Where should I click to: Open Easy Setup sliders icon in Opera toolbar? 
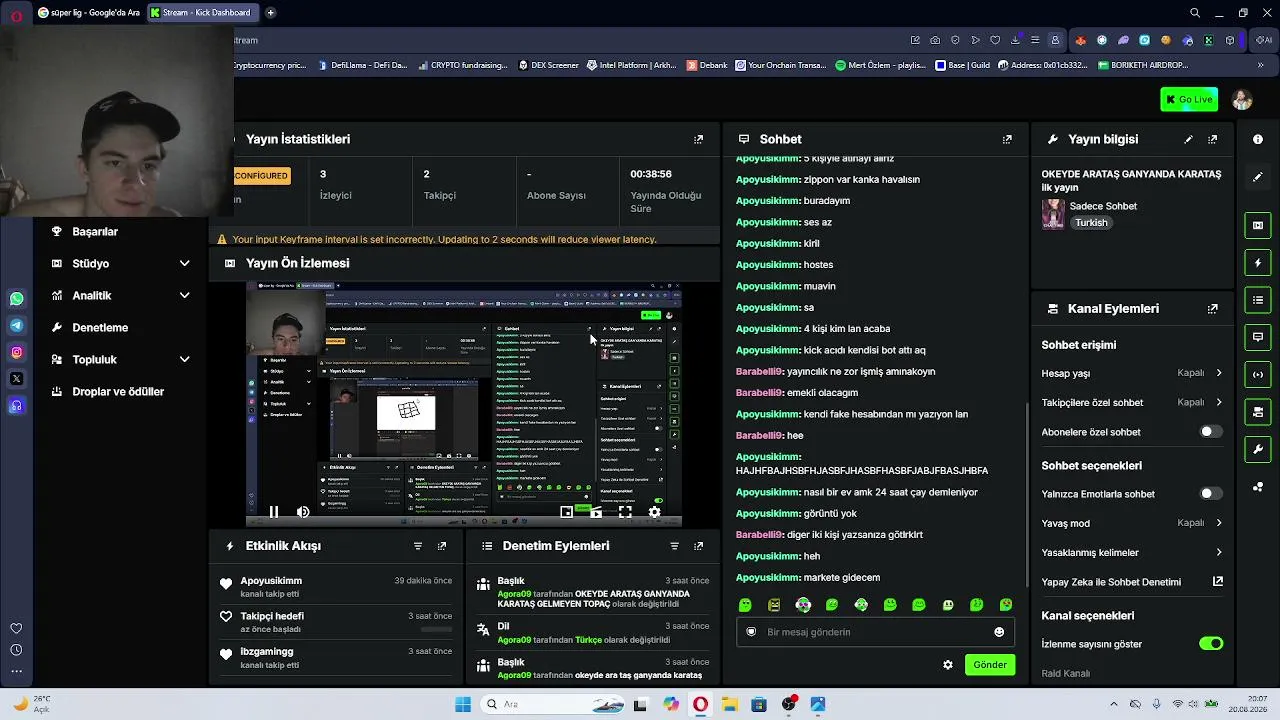pos(1035,40)
